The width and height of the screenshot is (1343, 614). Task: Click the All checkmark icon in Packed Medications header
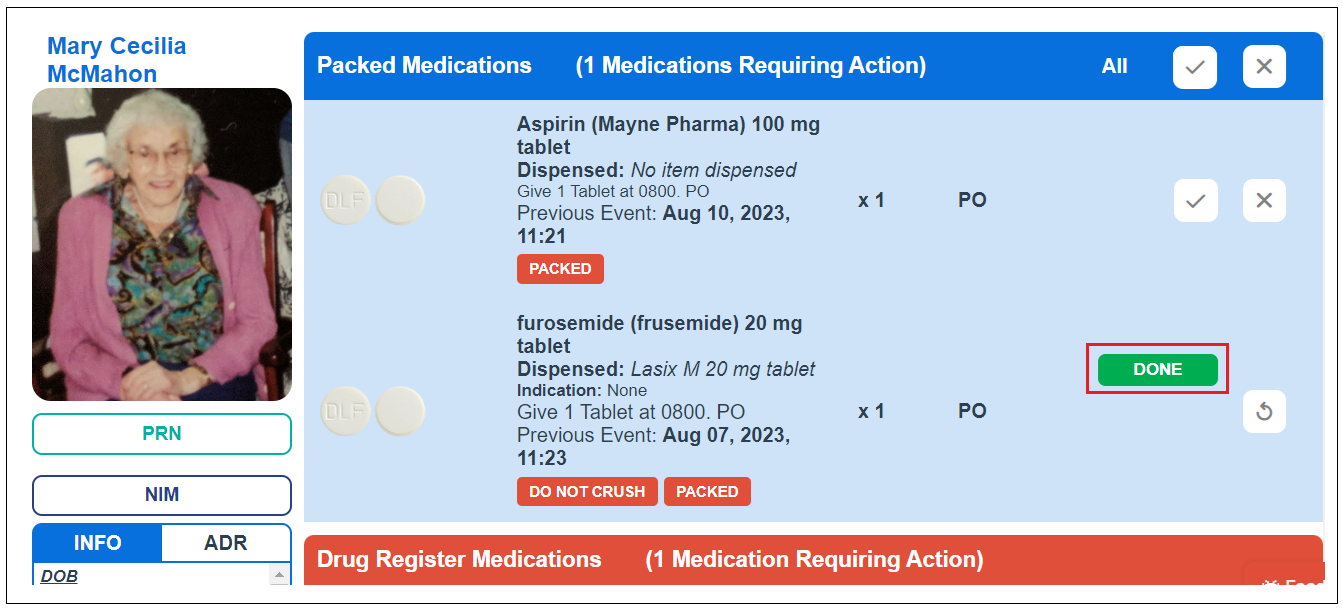[1194, 66]
